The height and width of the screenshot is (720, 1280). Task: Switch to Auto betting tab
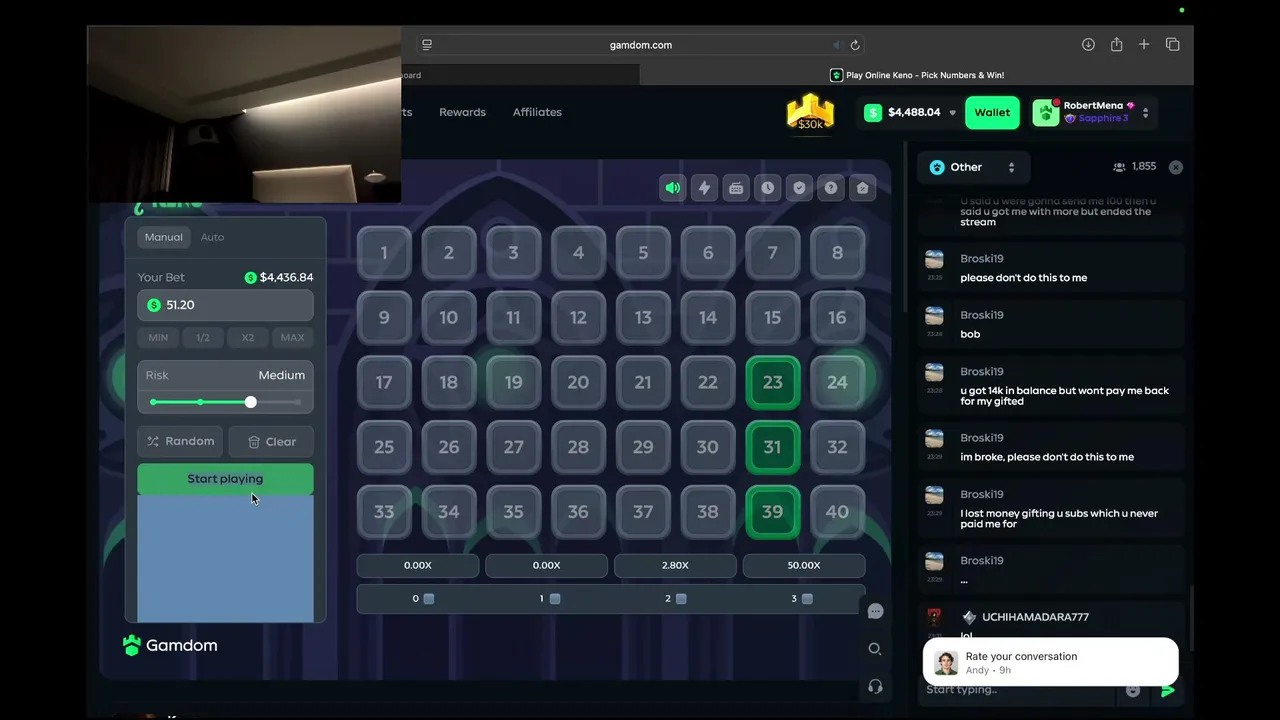click(x=212, y=237)
